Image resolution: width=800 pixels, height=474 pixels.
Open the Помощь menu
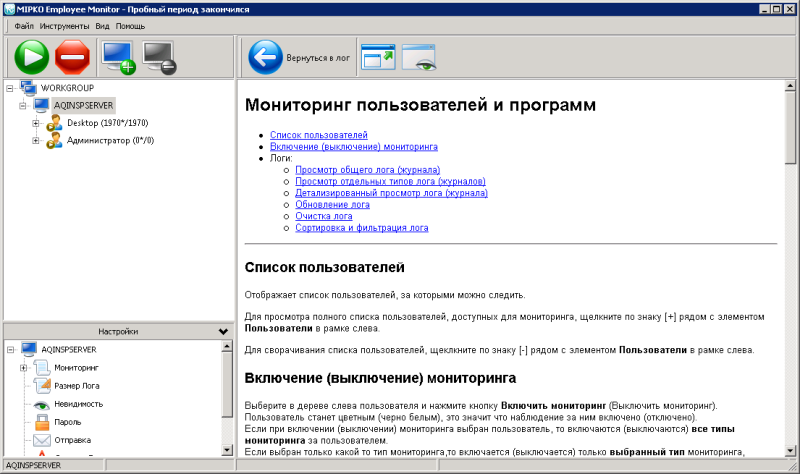[x=130, y=26]
